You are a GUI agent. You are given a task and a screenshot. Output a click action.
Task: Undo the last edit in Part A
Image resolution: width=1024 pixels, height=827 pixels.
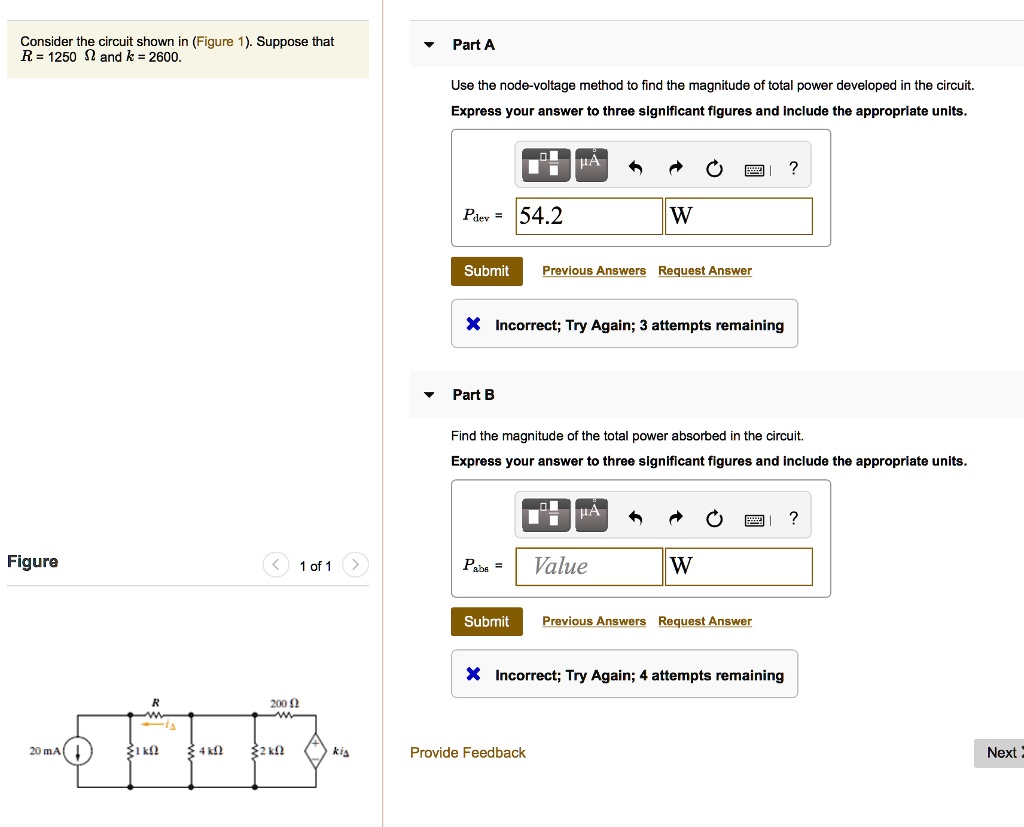tap(634, 169)
